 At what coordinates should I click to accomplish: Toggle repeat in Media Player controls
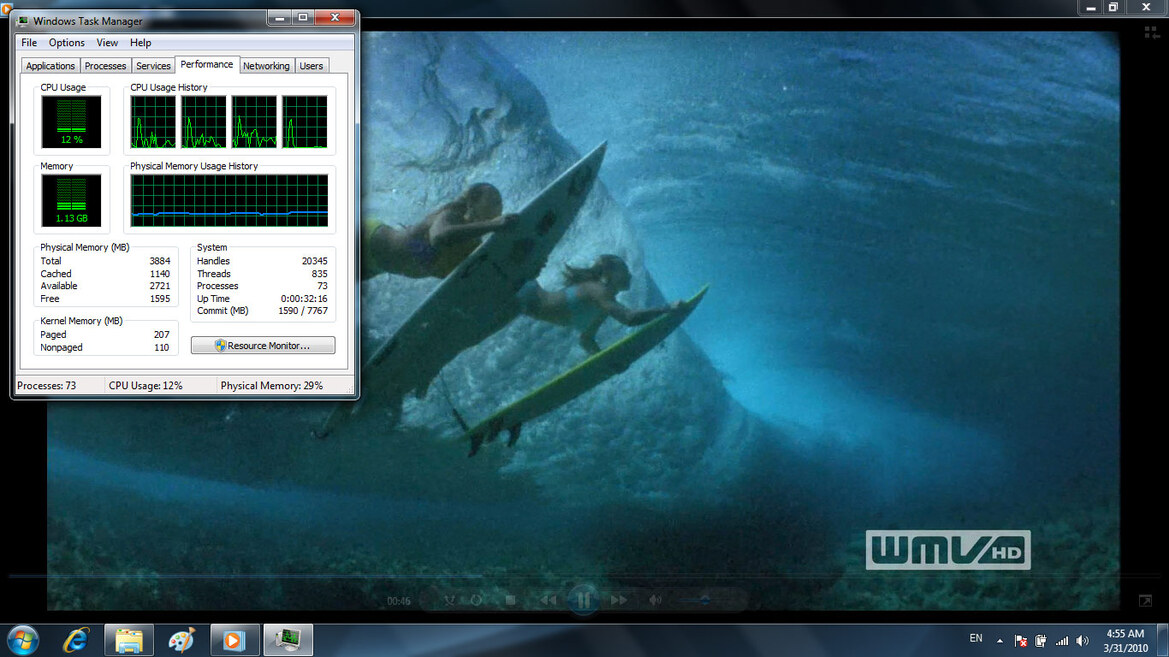click(x=477, y=600)
